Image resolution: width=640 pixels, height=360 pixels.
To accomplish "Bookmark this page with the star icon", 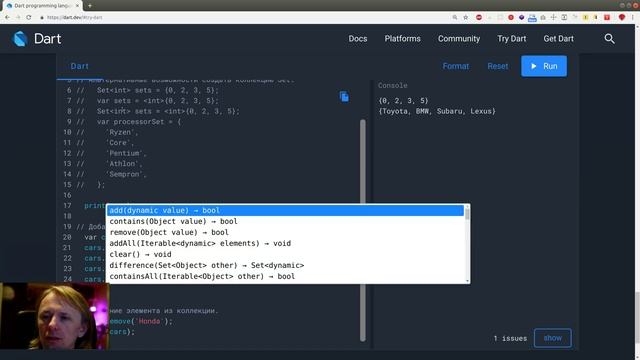I will point(466,18).
